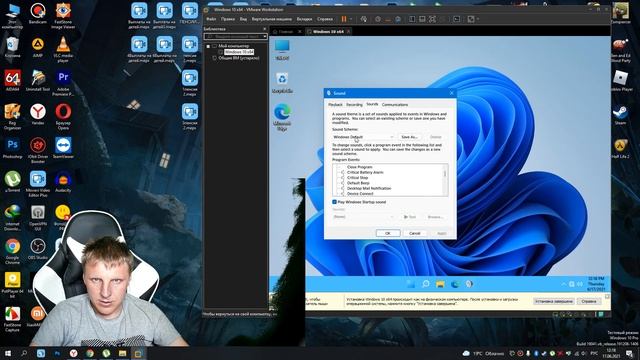The height and width of the screenshot is (360, 640).
Task: Collapse the Мой компьютер tree node
Action: (x=208, y=46)
